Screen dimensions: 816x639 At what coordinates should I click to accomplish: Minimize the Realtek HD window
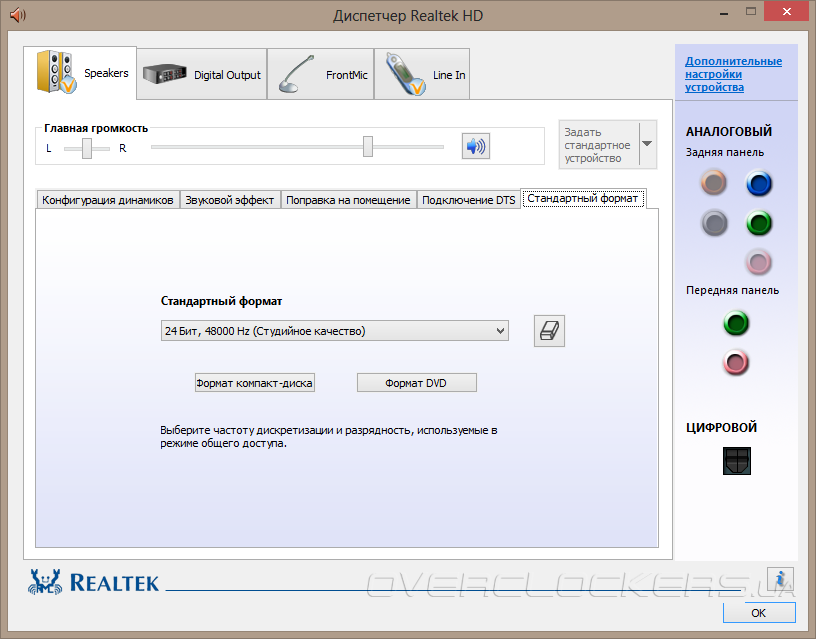pos(723,13)
